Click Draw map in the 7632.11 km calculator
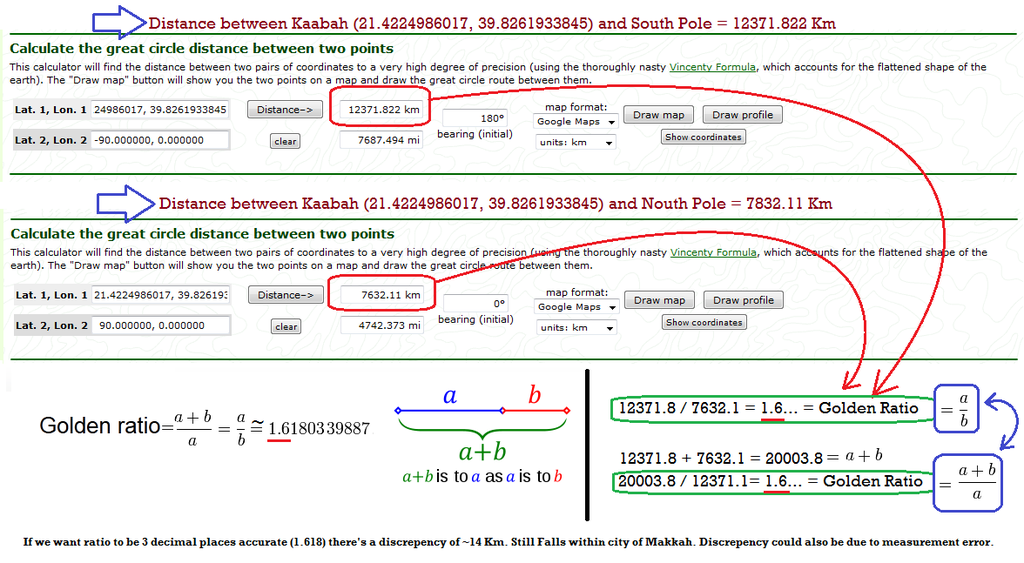 point(659,300)
